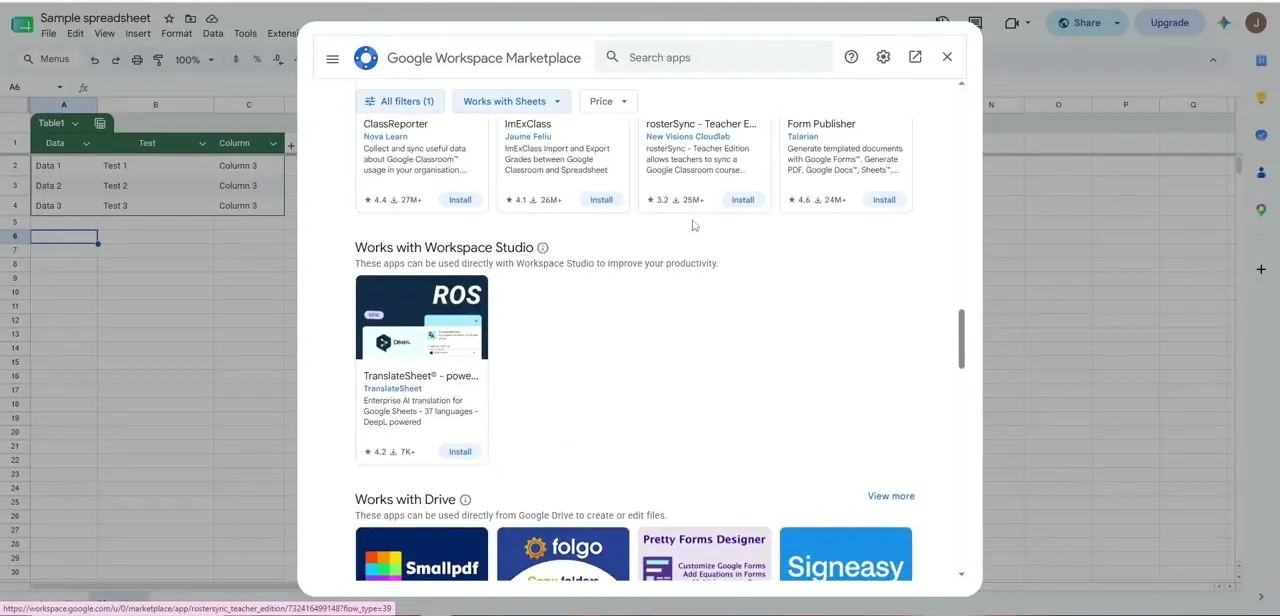Open Marketplace help icon
This screenshot has height=616, width=1280.
(851, 57)
